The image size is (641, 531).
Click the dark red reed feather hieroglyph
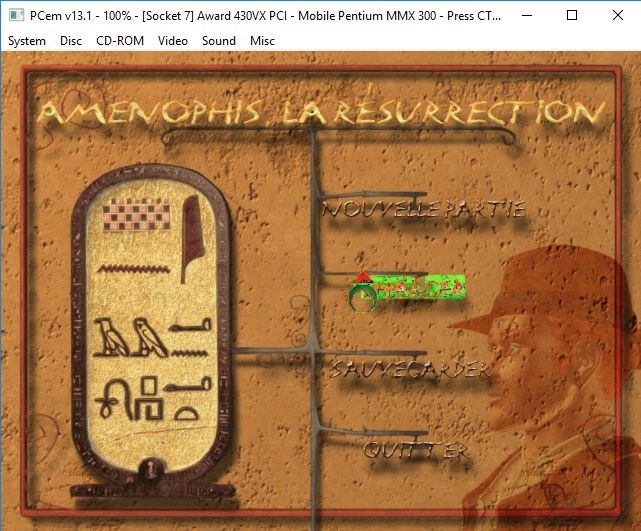[x=192, y=238]
